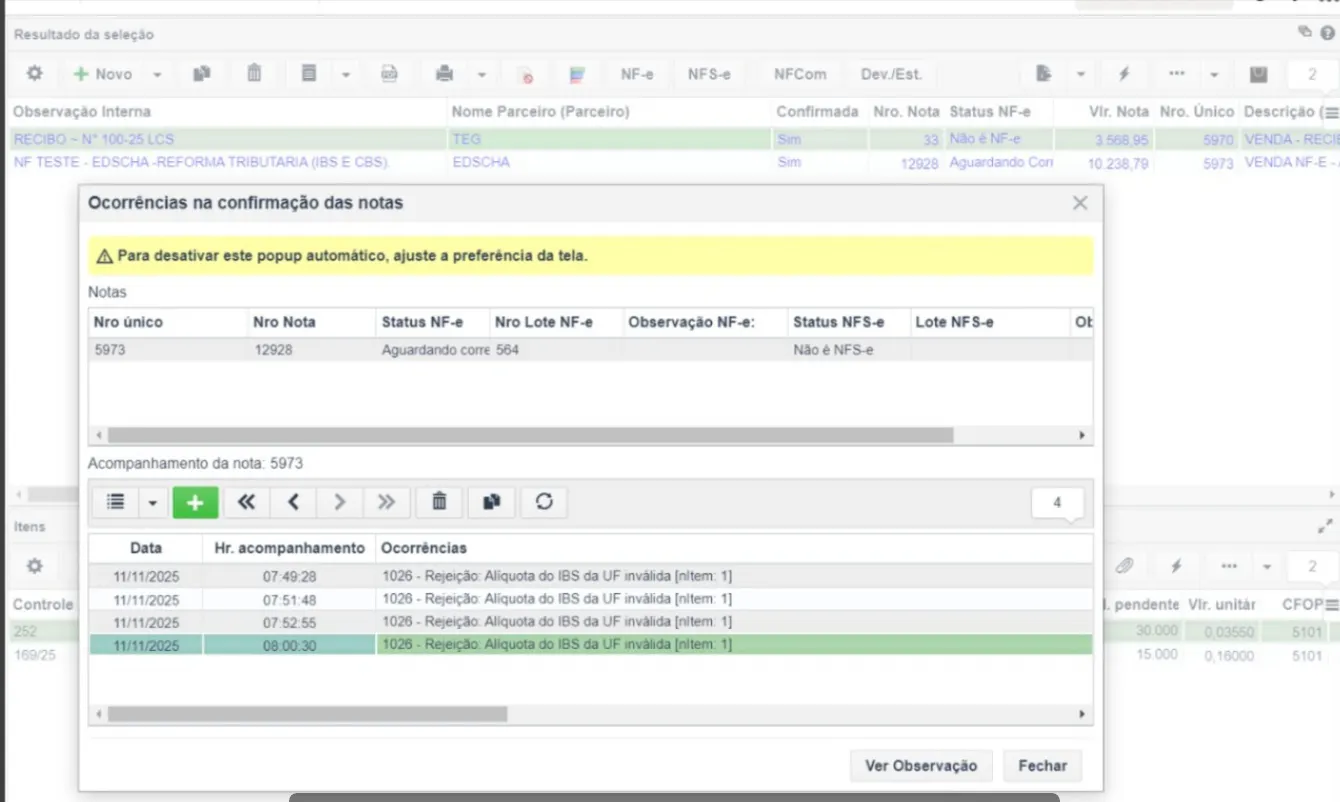Open dropdown arrow beside the top list view icon
Screen dimensions: 1340x802
[346, 75]
